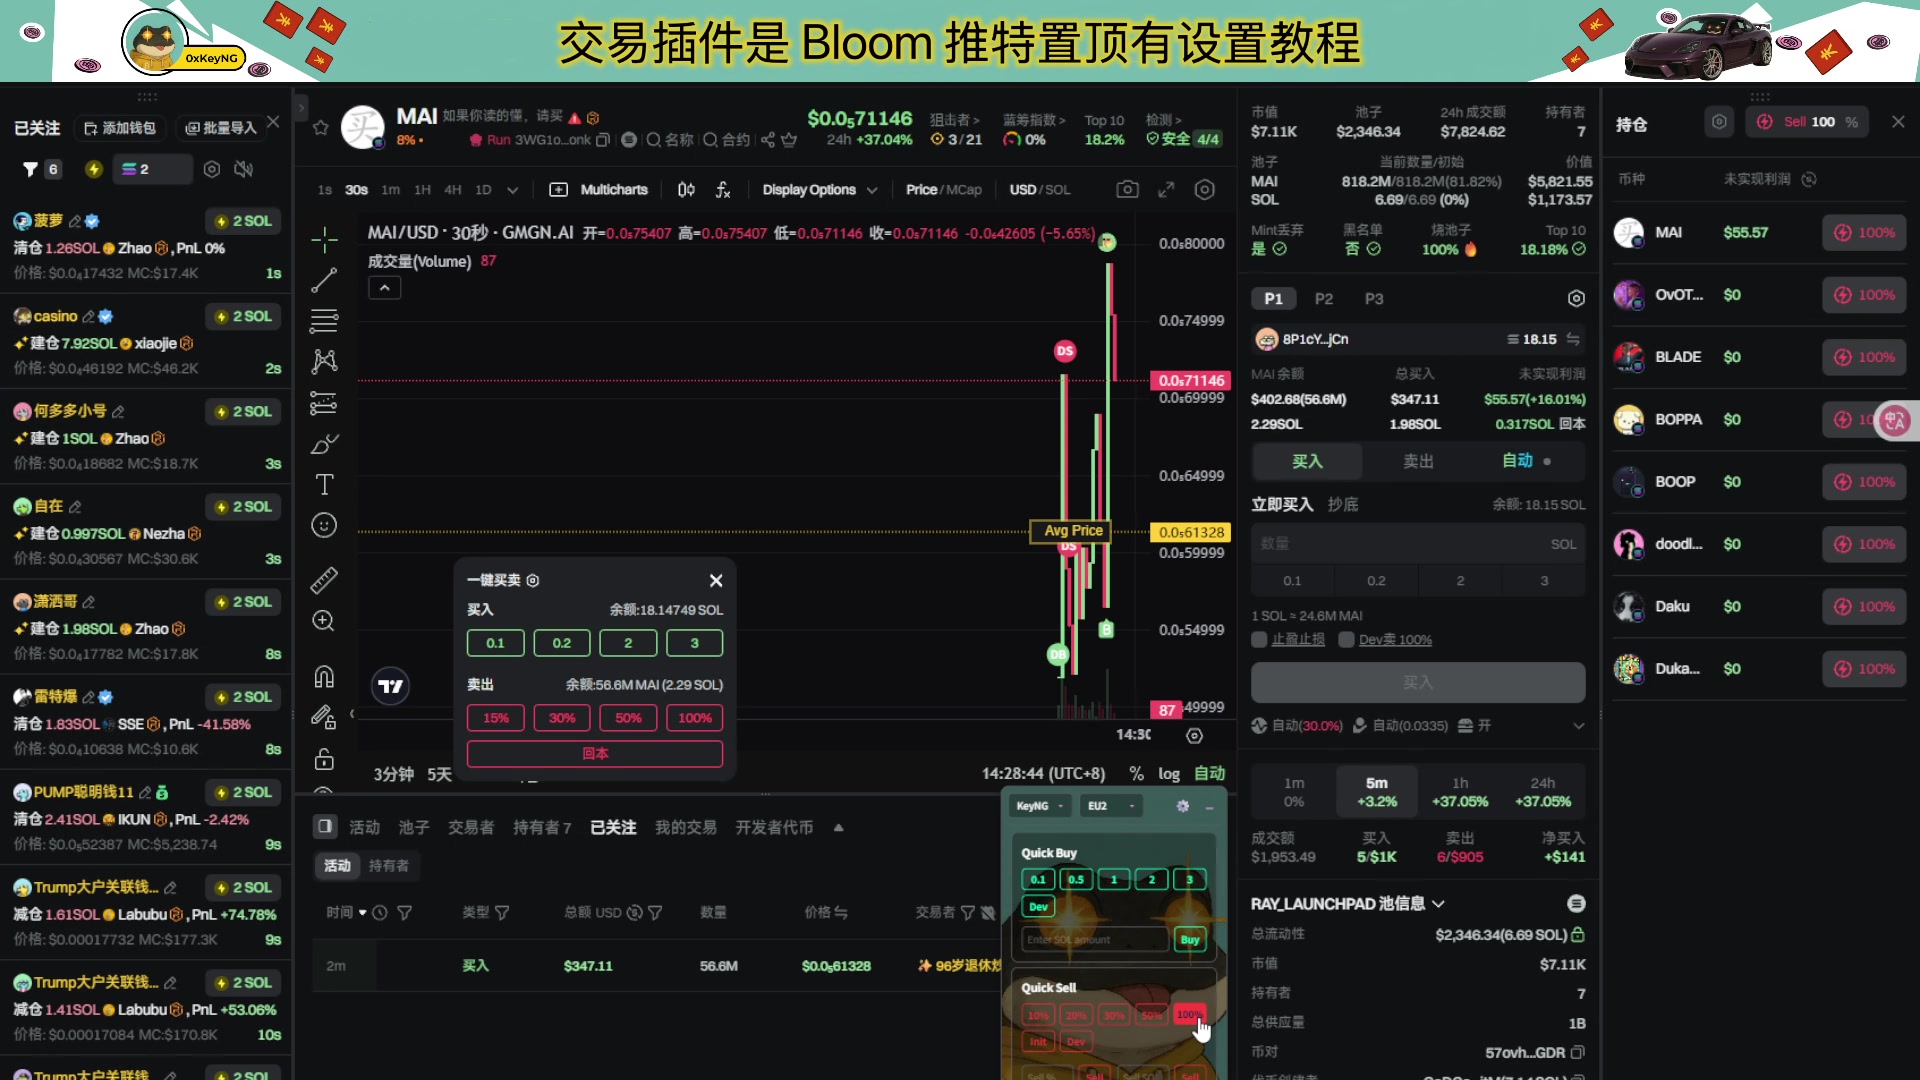
Task: Toggle auto scale on chart
Action: click(1209, 774)
